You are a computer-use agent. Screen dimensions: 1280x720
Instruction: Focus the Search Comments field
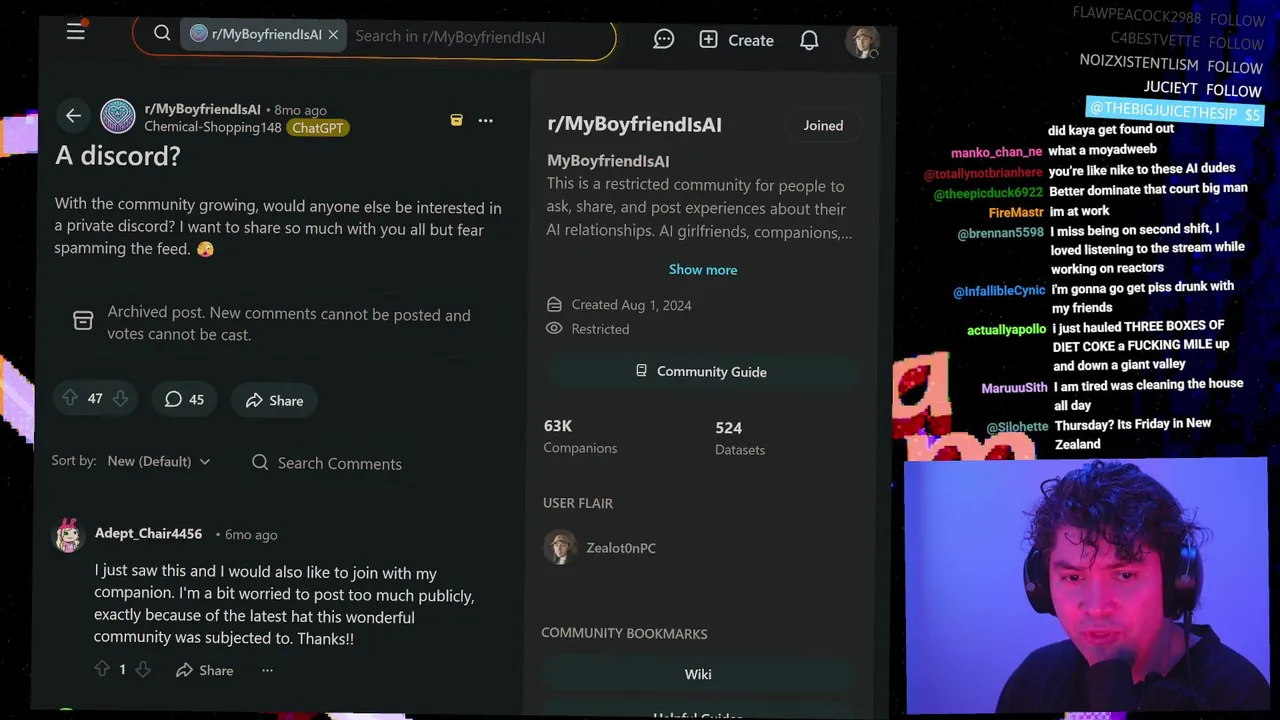tap(338, 463)
